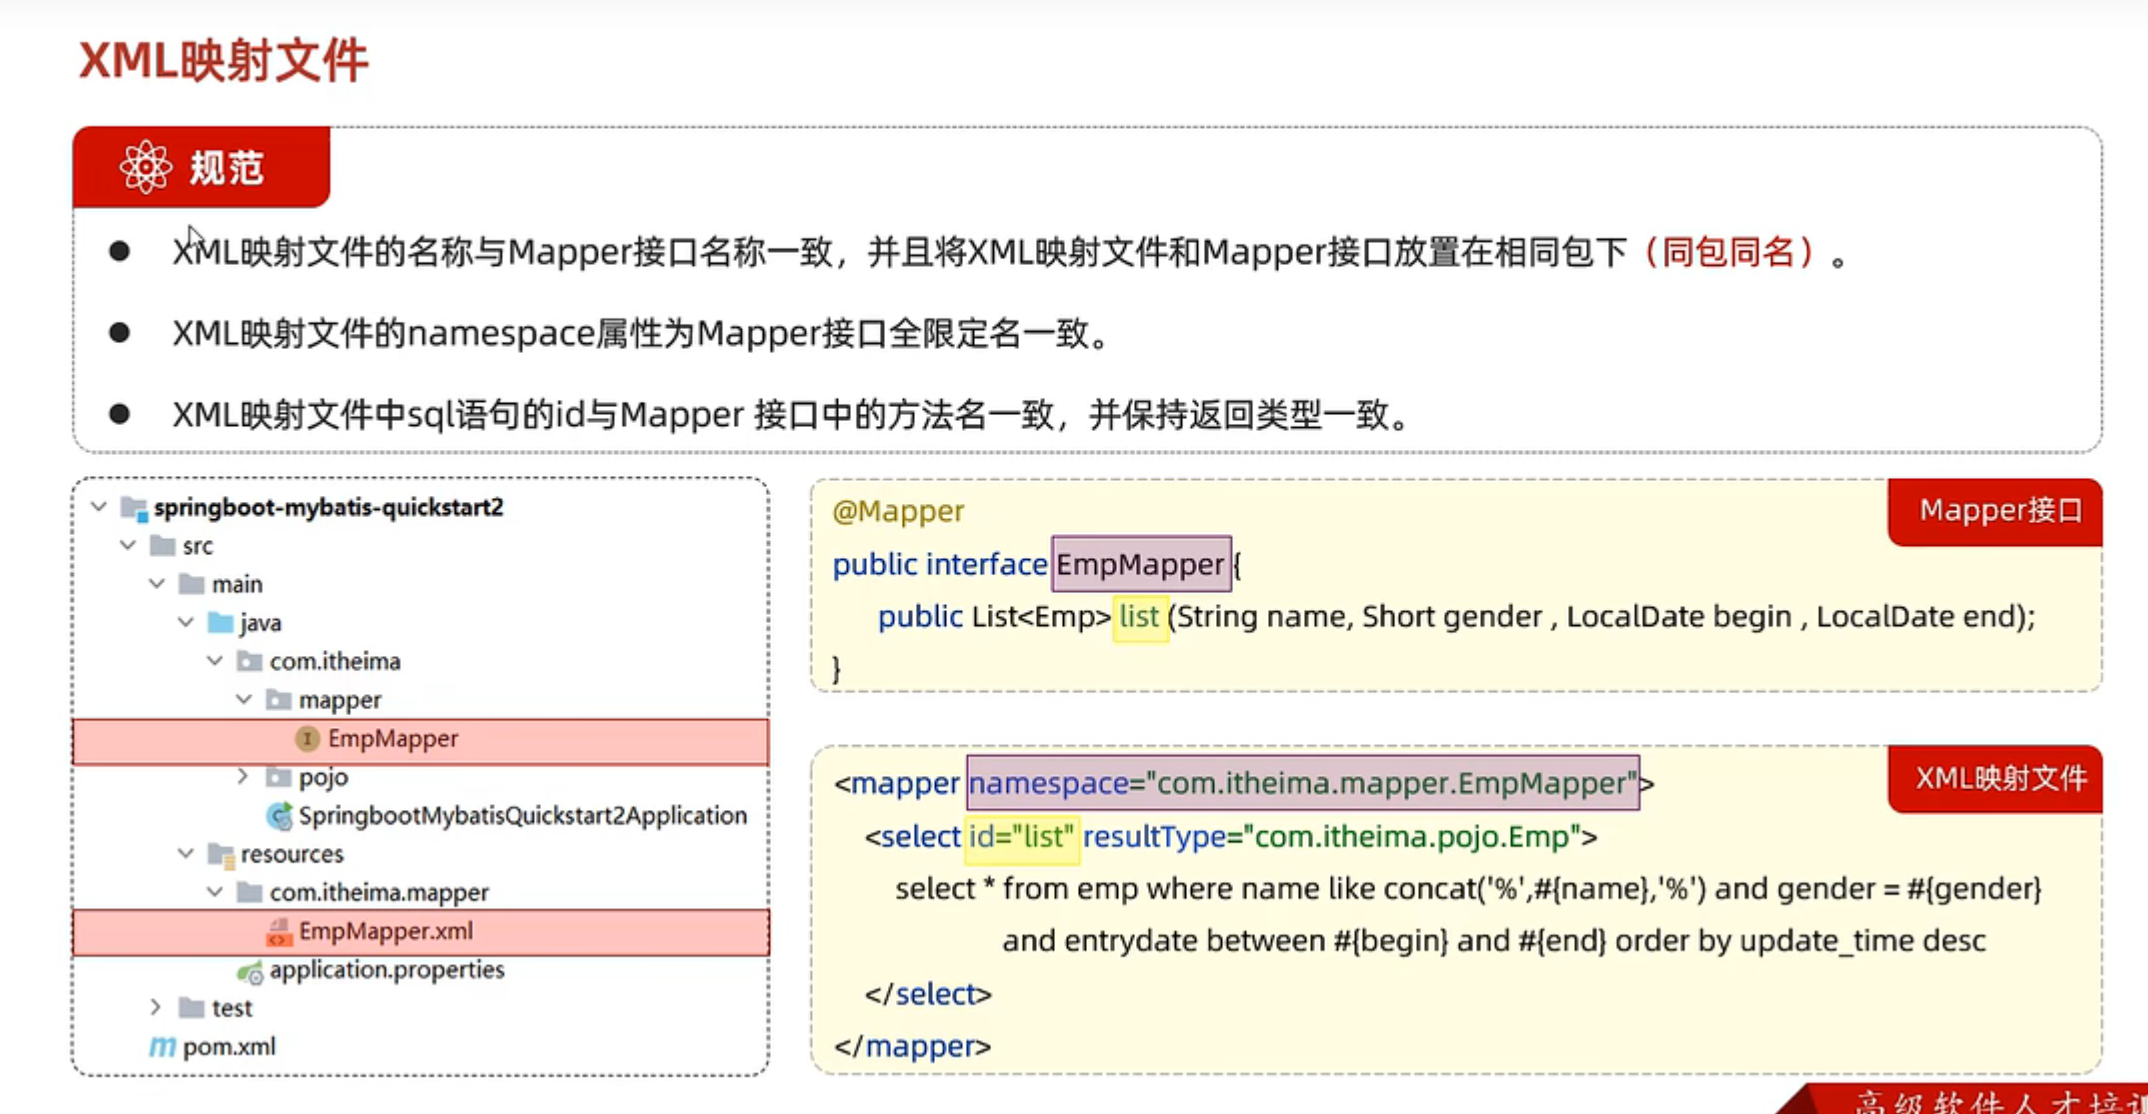
Task: Click the resources folder icon
Action: tap(220, 854)
